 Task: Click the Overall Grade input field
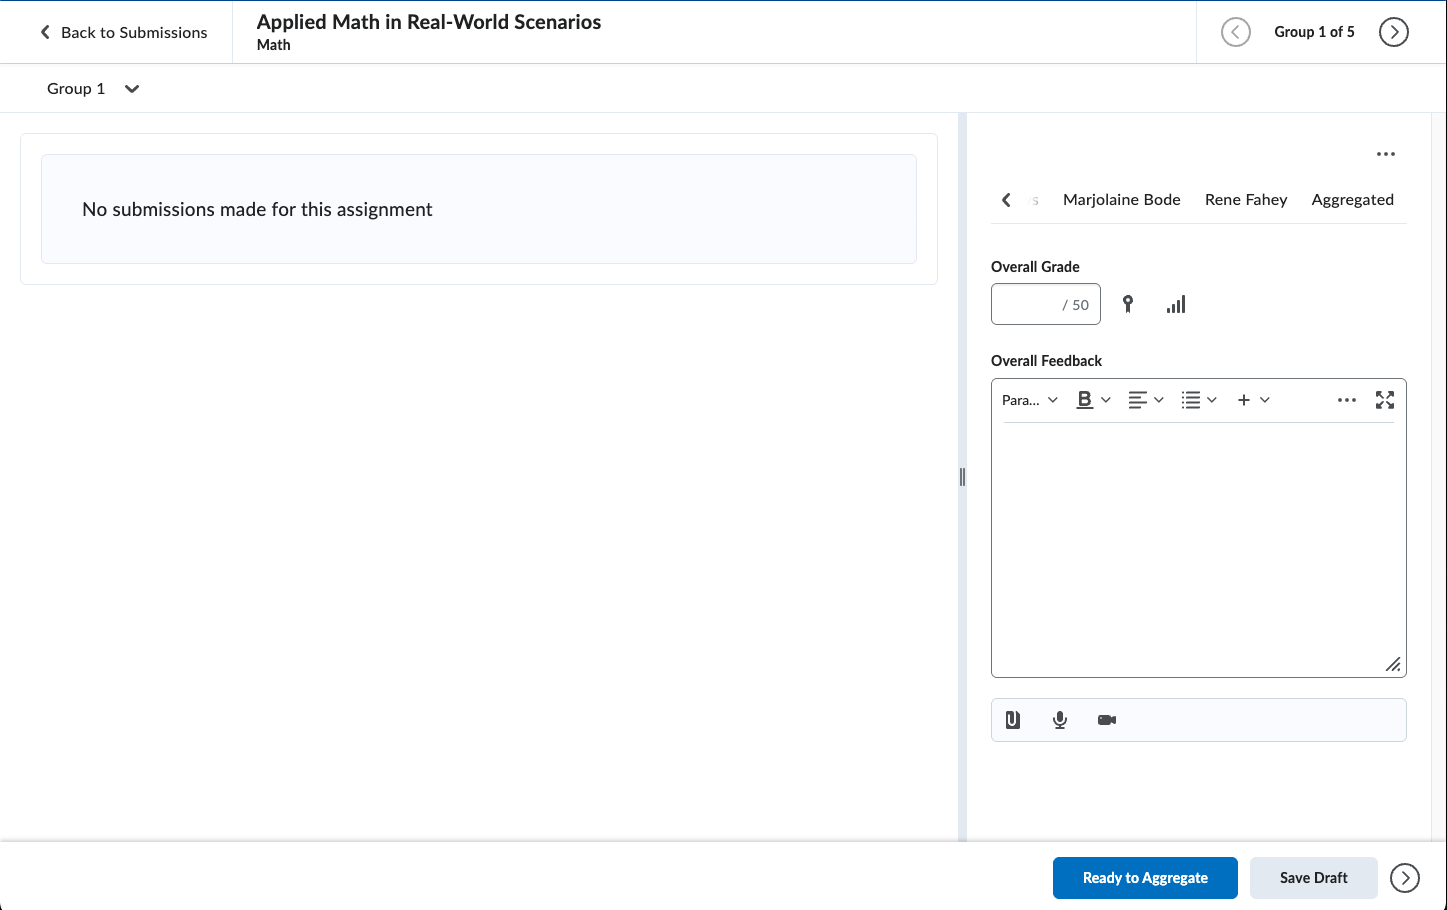point(1046,305)
